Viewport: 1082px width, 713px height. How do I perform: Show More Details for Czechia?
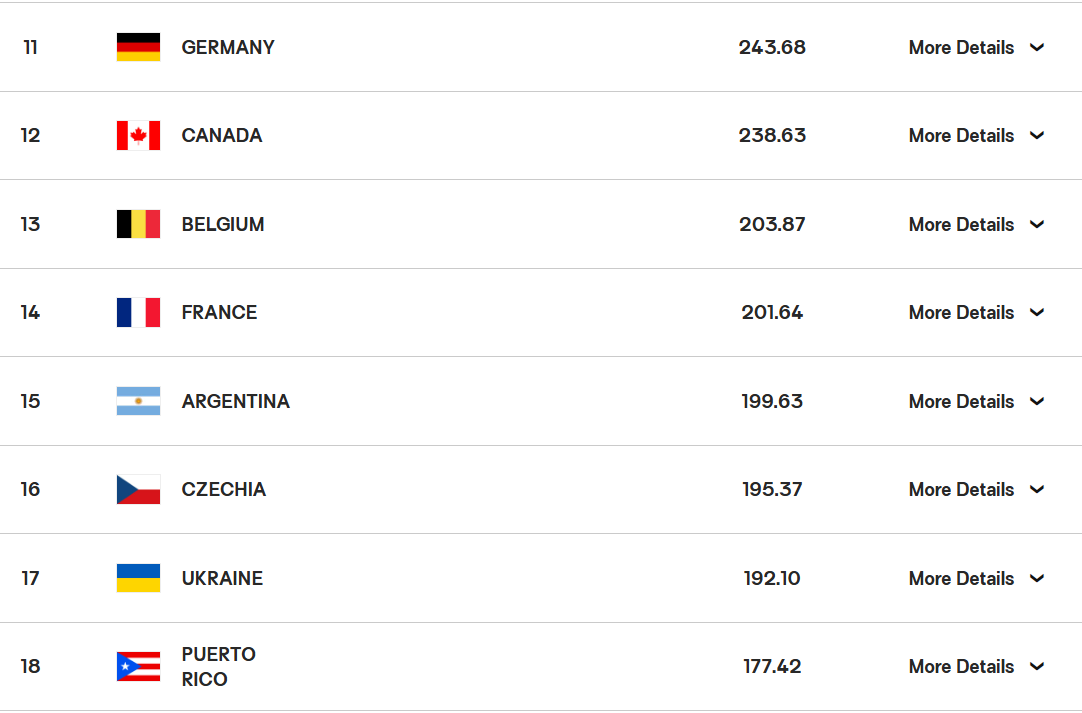pyautogui.click(x=976, y=489)
